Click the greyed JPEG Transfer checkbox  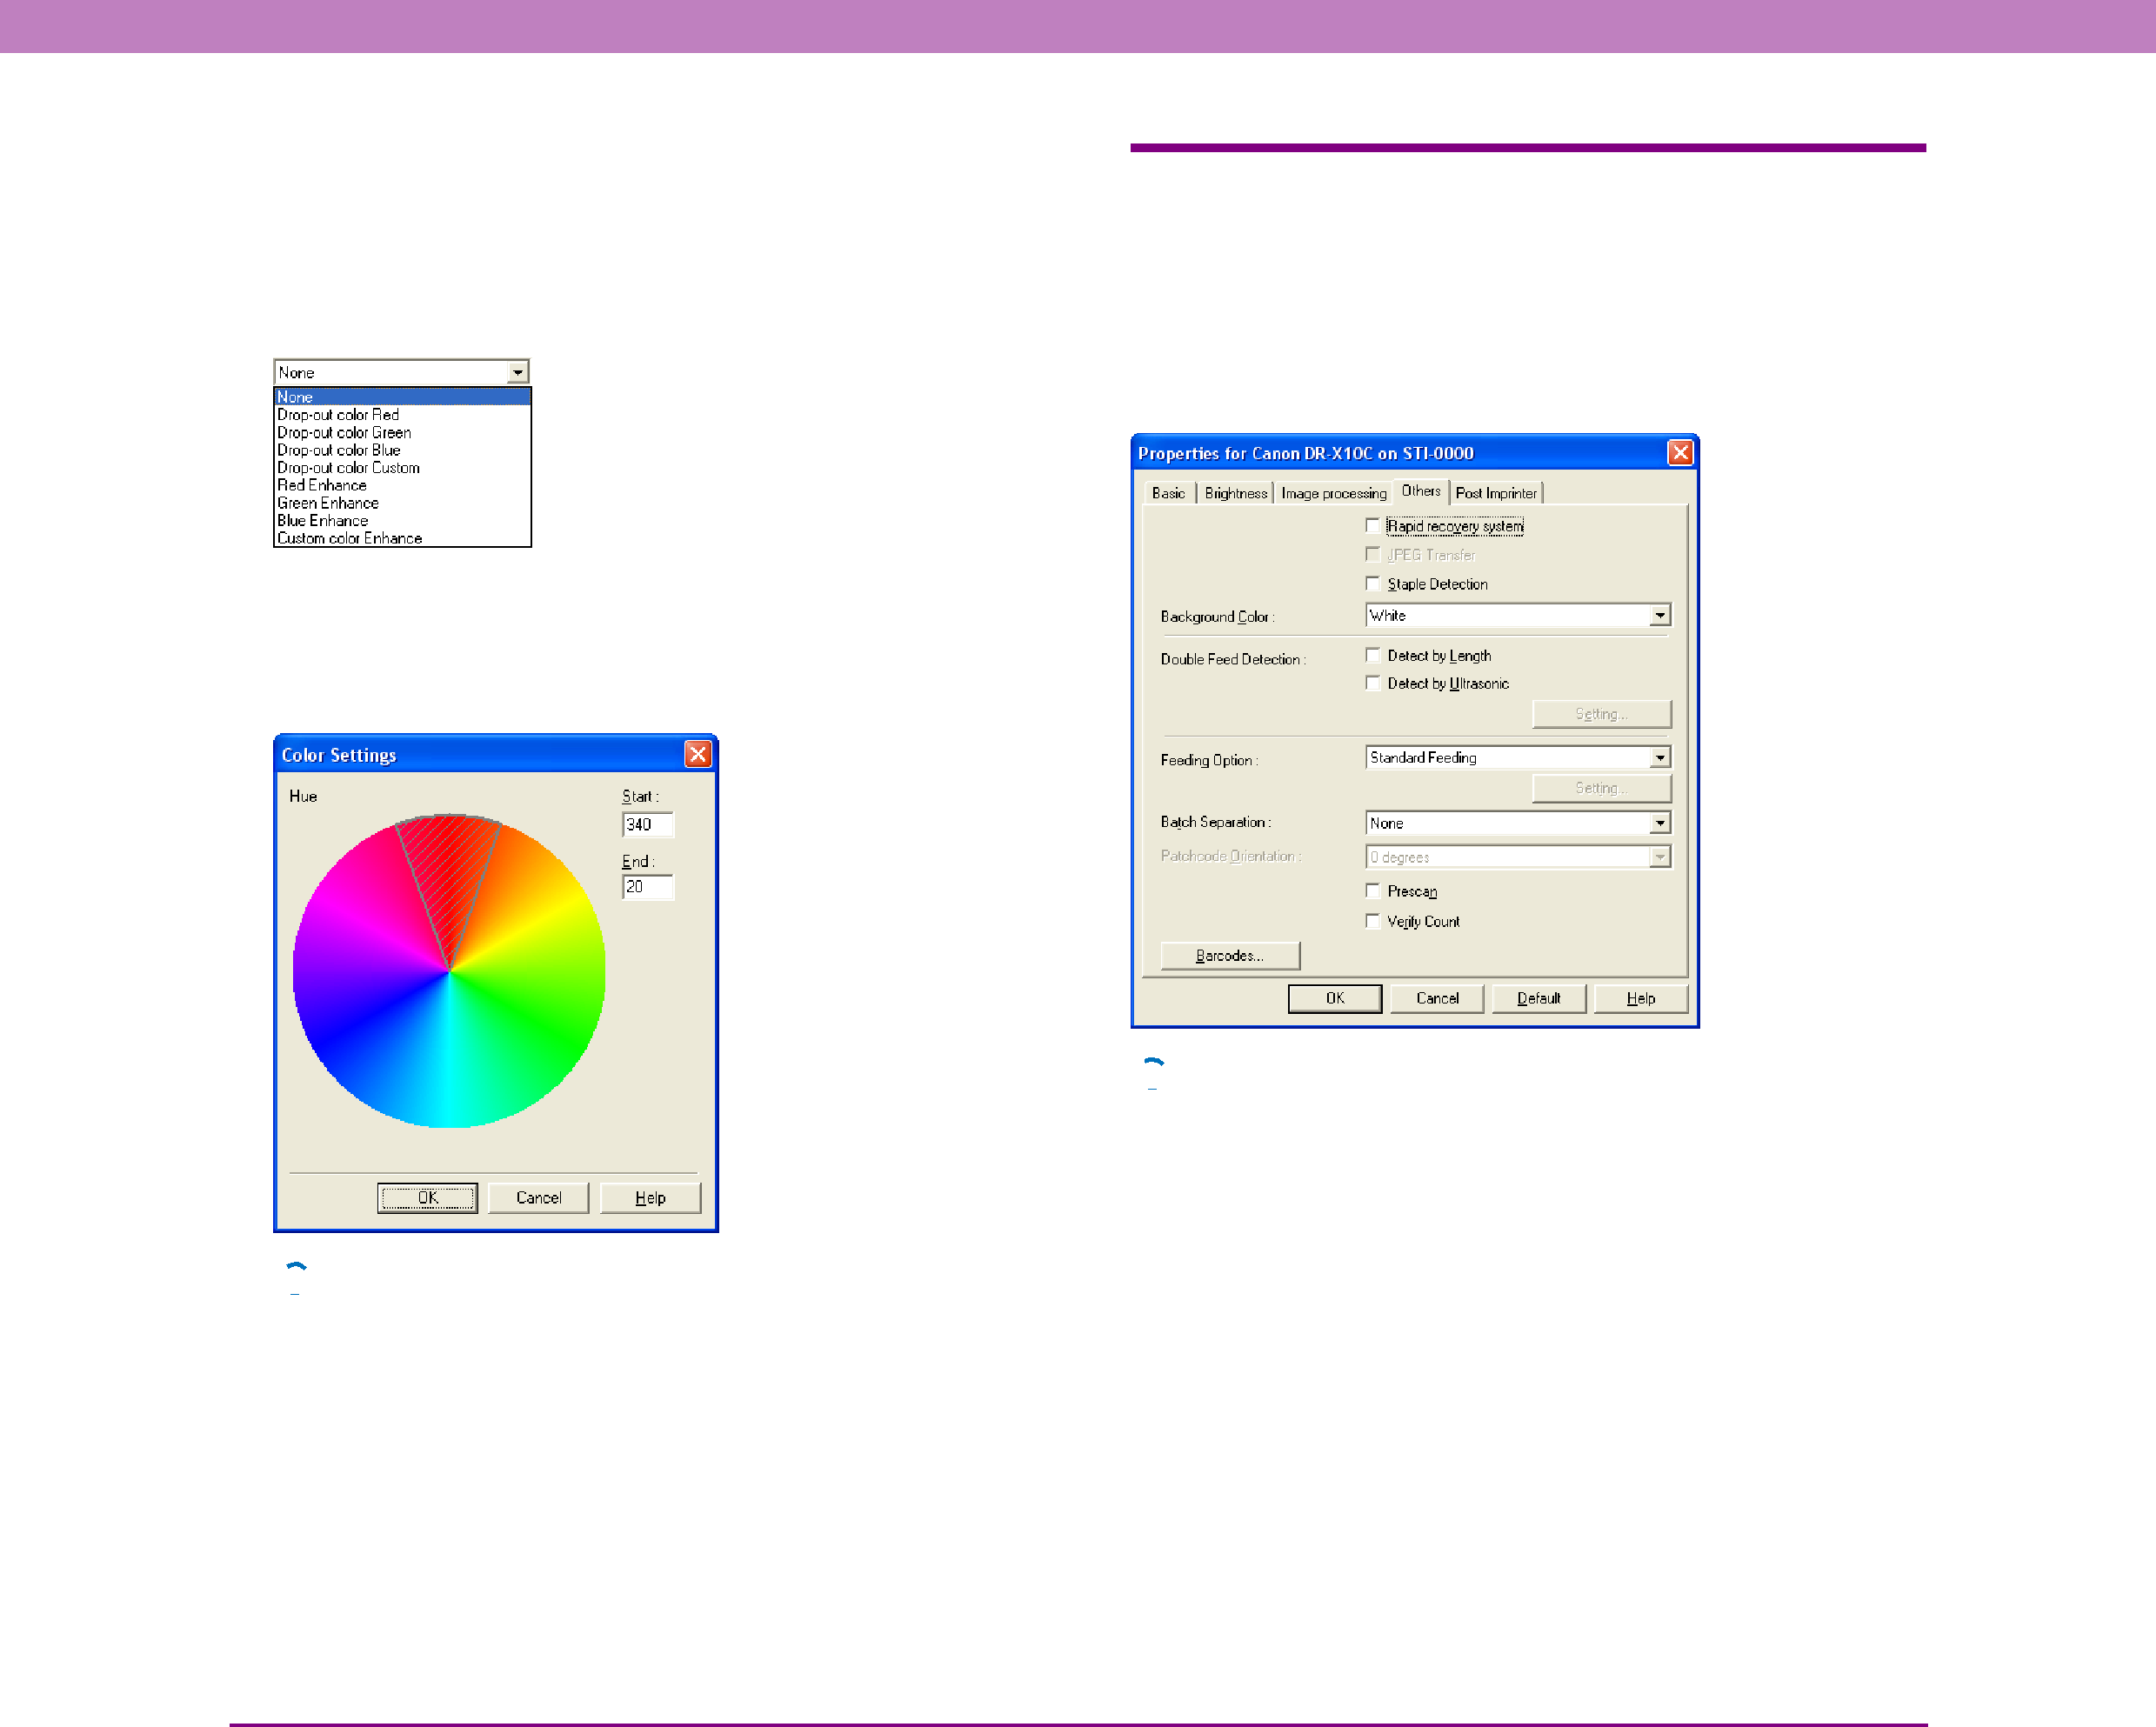[x=1372, y=554]
